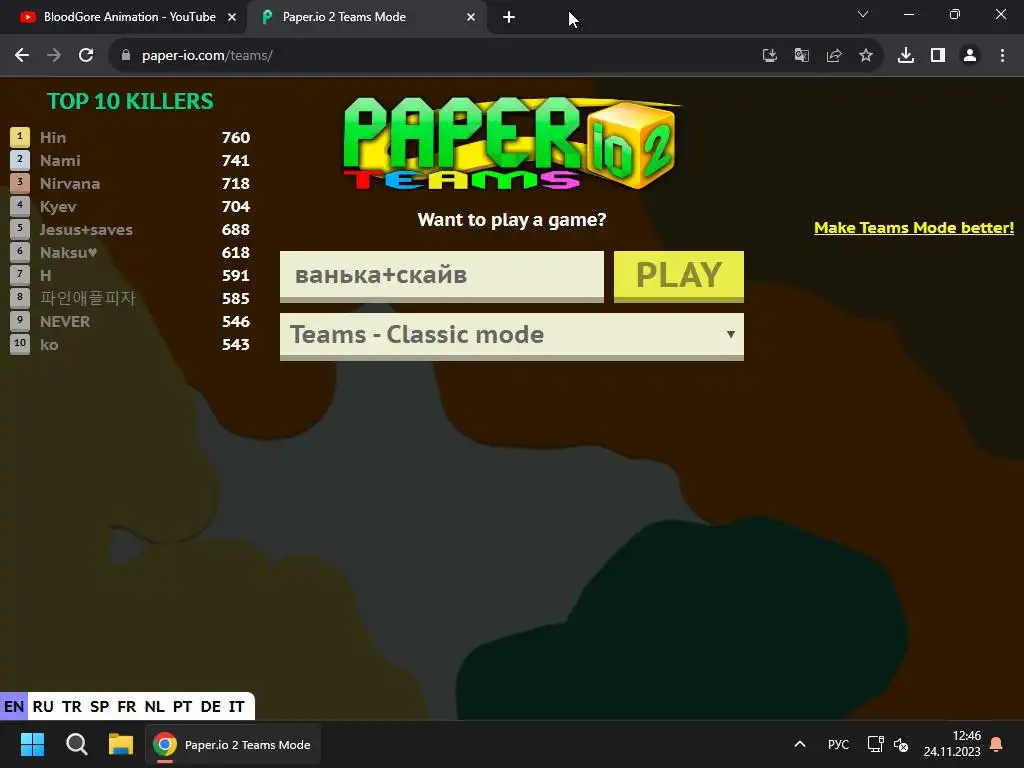The width and height of the screenshot is (1024, 768).
Task: Click the browser forward arrow
Action: 54,56
